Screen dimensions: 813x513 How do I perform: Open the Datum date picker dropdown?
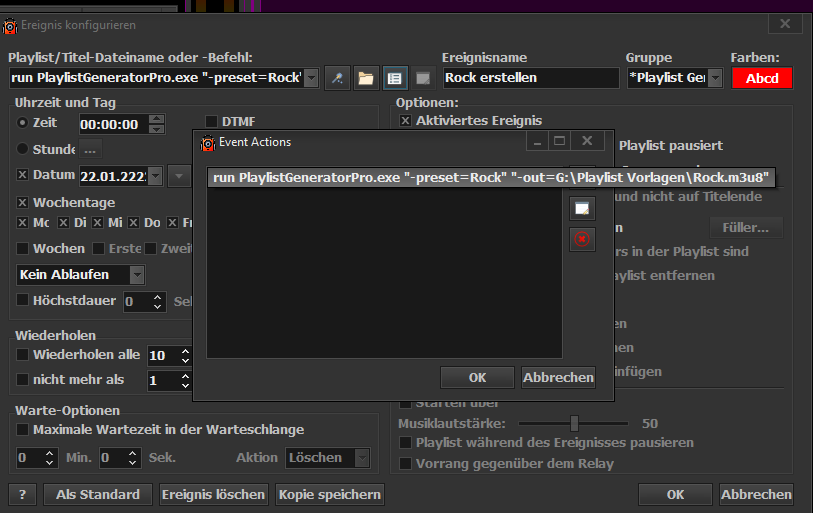156,176
